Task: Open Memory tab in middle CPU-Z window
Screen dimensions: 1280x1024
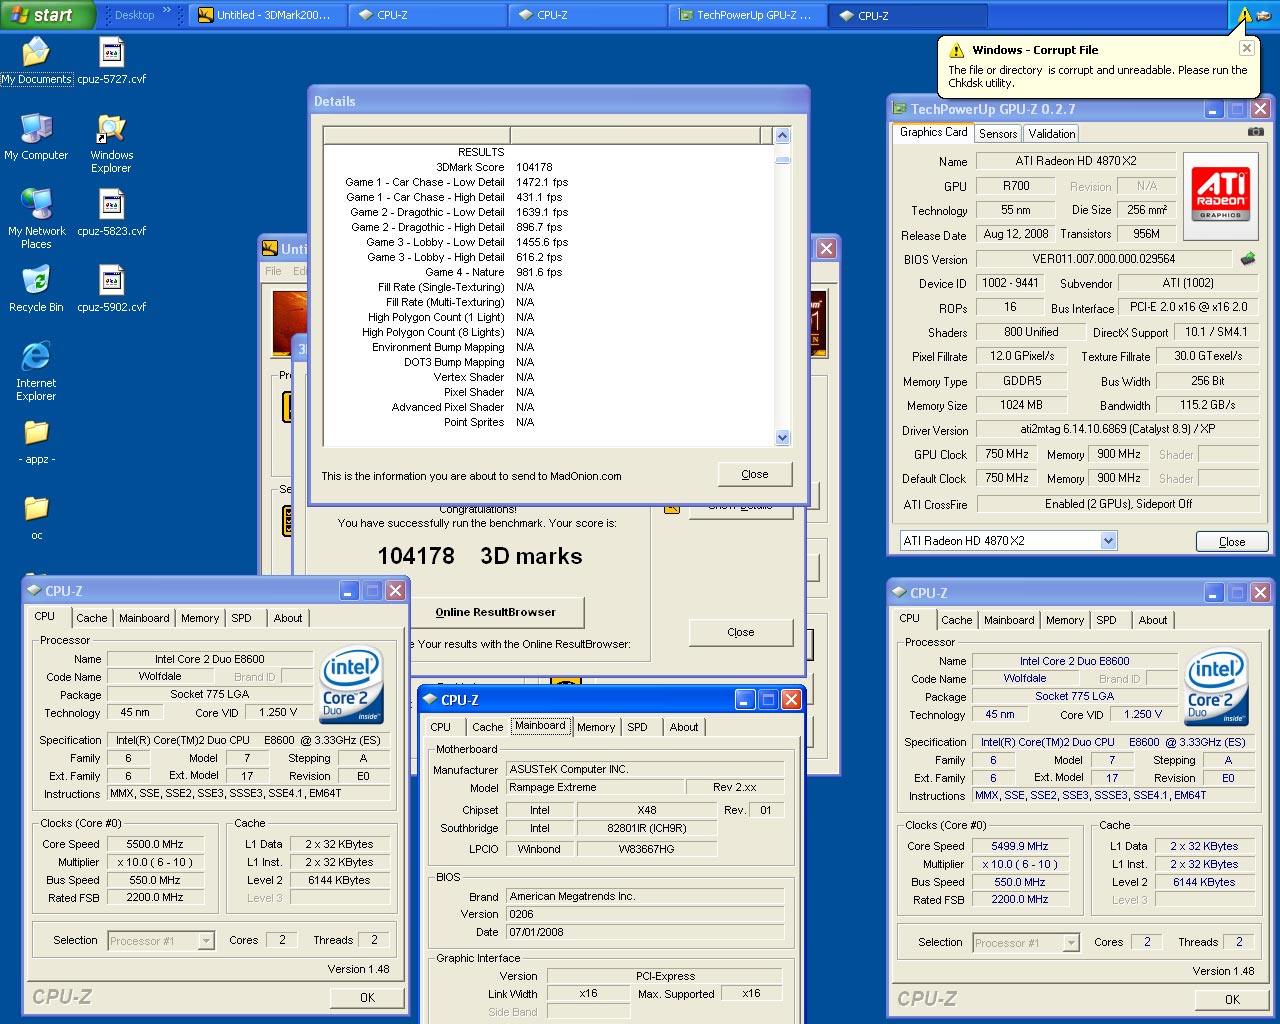Action: [x=596, y=727]
